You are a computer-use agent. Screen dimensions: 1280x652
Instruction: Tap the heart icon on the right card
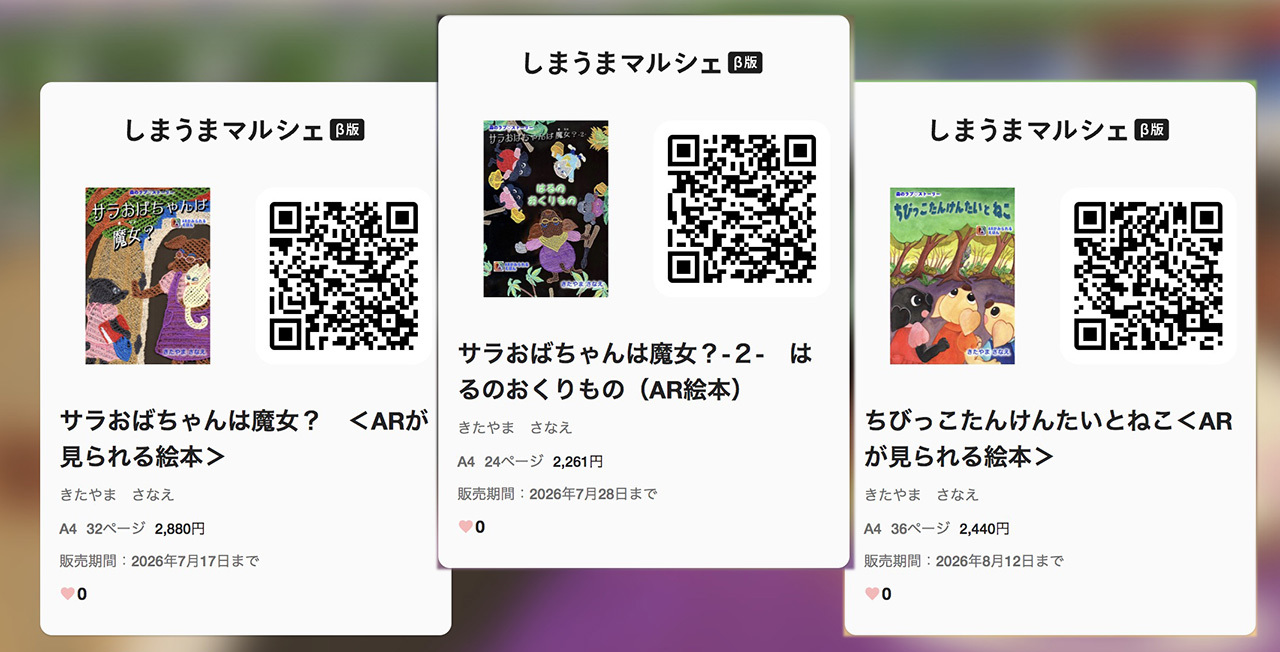pos(872,594)
